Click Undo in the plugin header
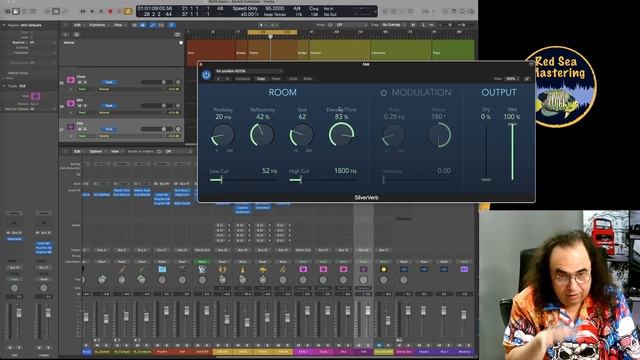Image resolution: width=640 pixels, height=360 pixels. 293,78
